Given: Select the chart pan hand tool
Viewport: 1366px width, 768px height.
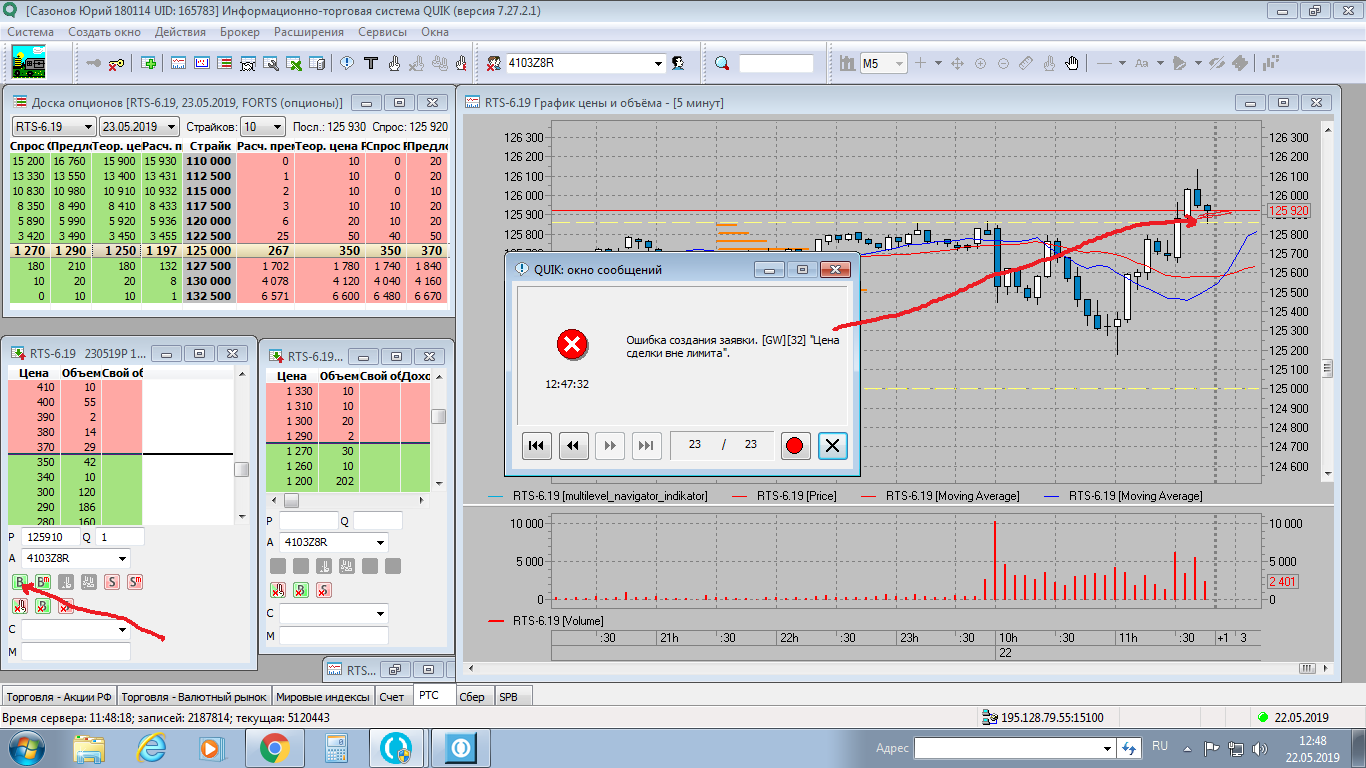Looking at the screenshot, I should [x=1072, y=63].
